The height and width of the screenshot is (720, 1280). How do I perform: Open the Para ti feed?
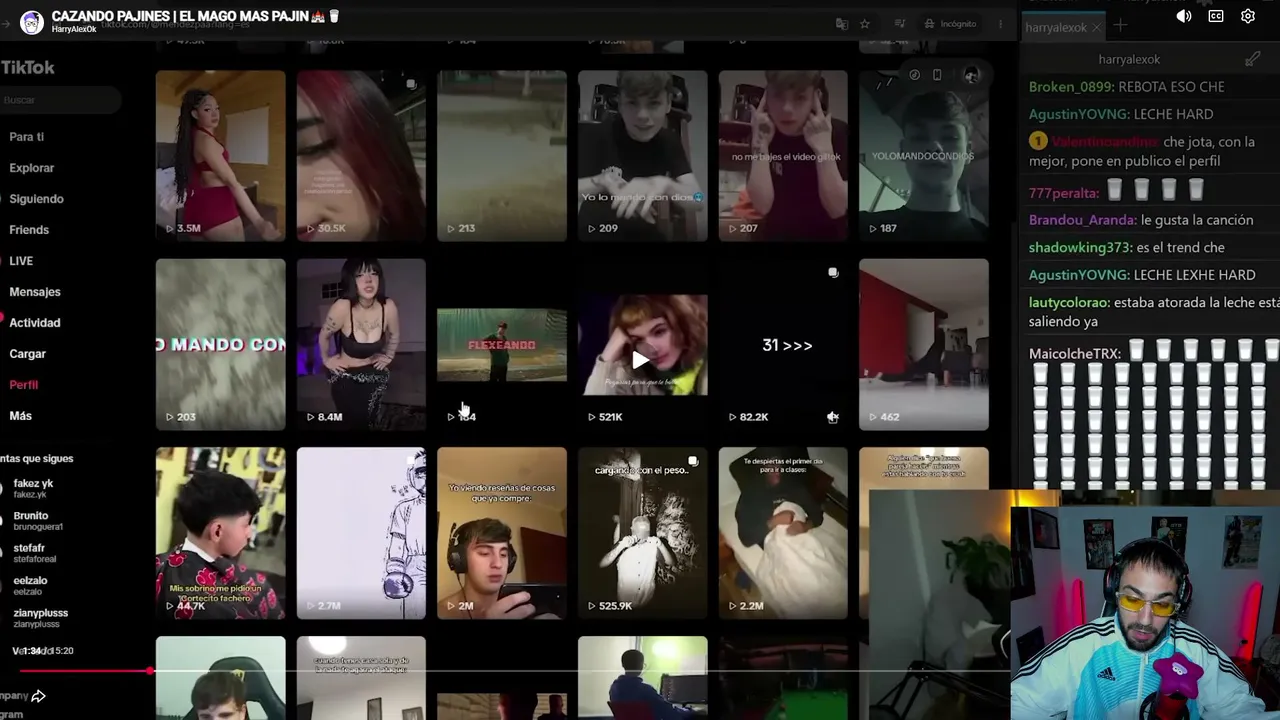pyautogui.click(x=27, y=137)
